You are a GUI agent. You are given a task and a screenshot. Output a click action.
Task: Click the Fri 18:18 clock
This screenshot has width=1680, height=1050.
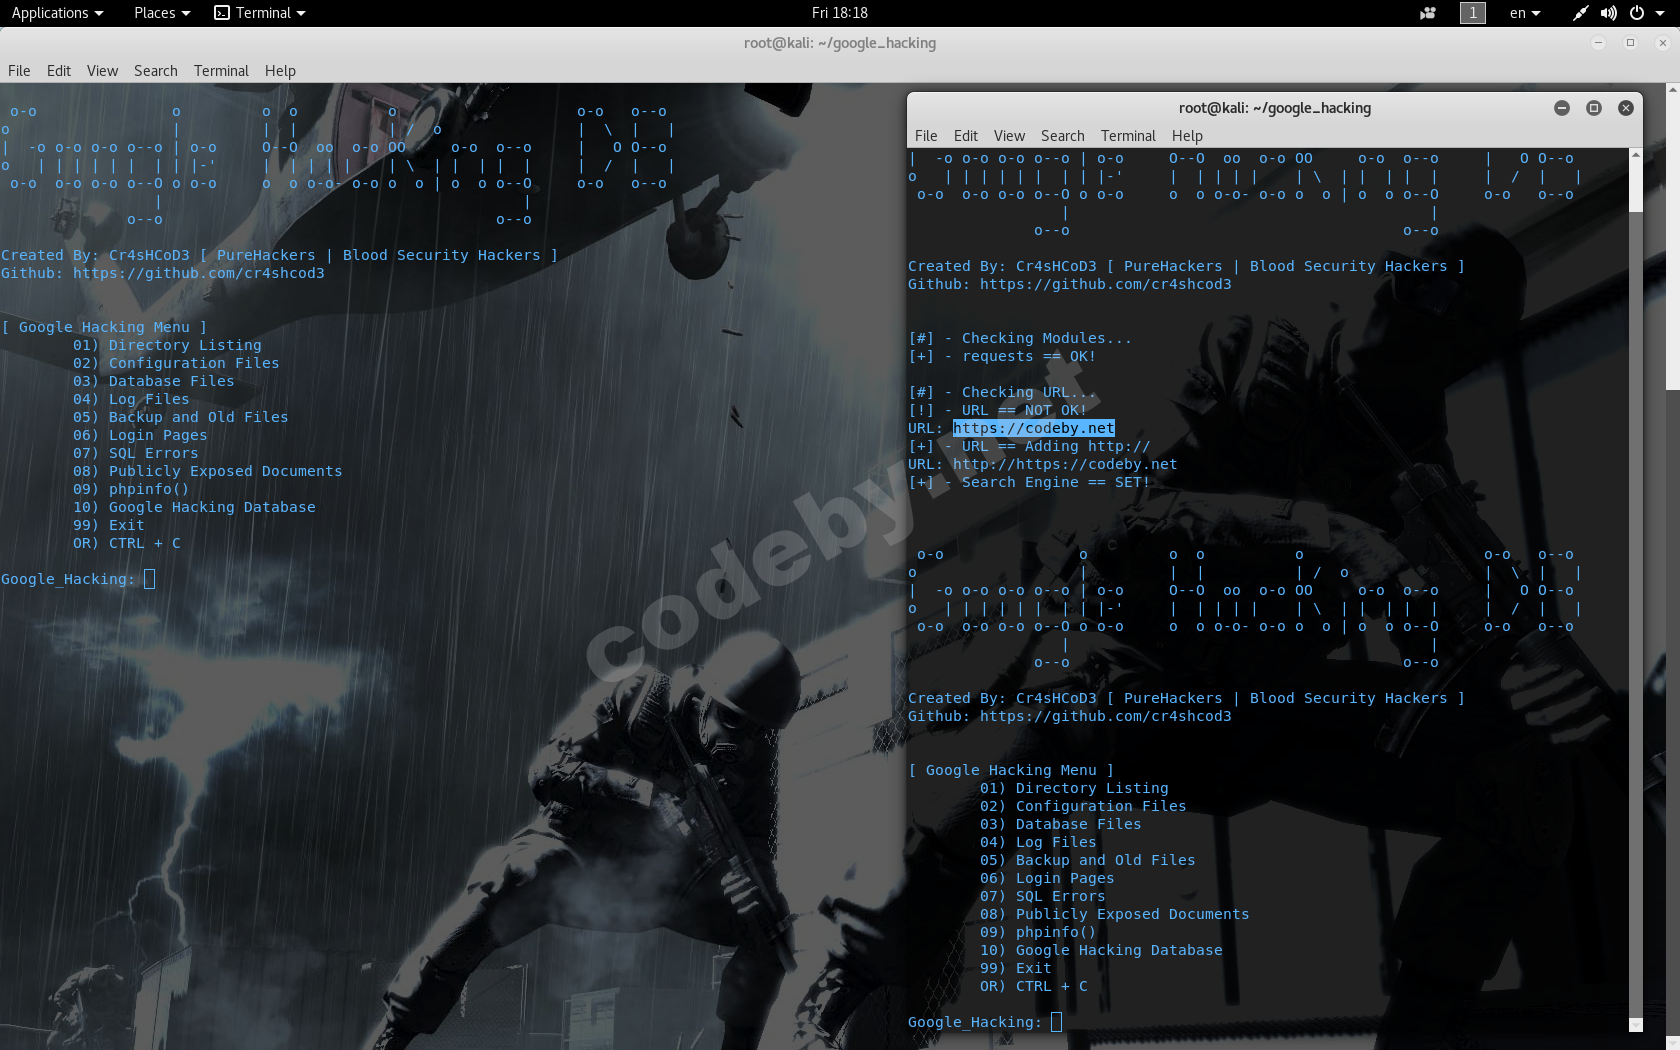[x=839, y=13]
